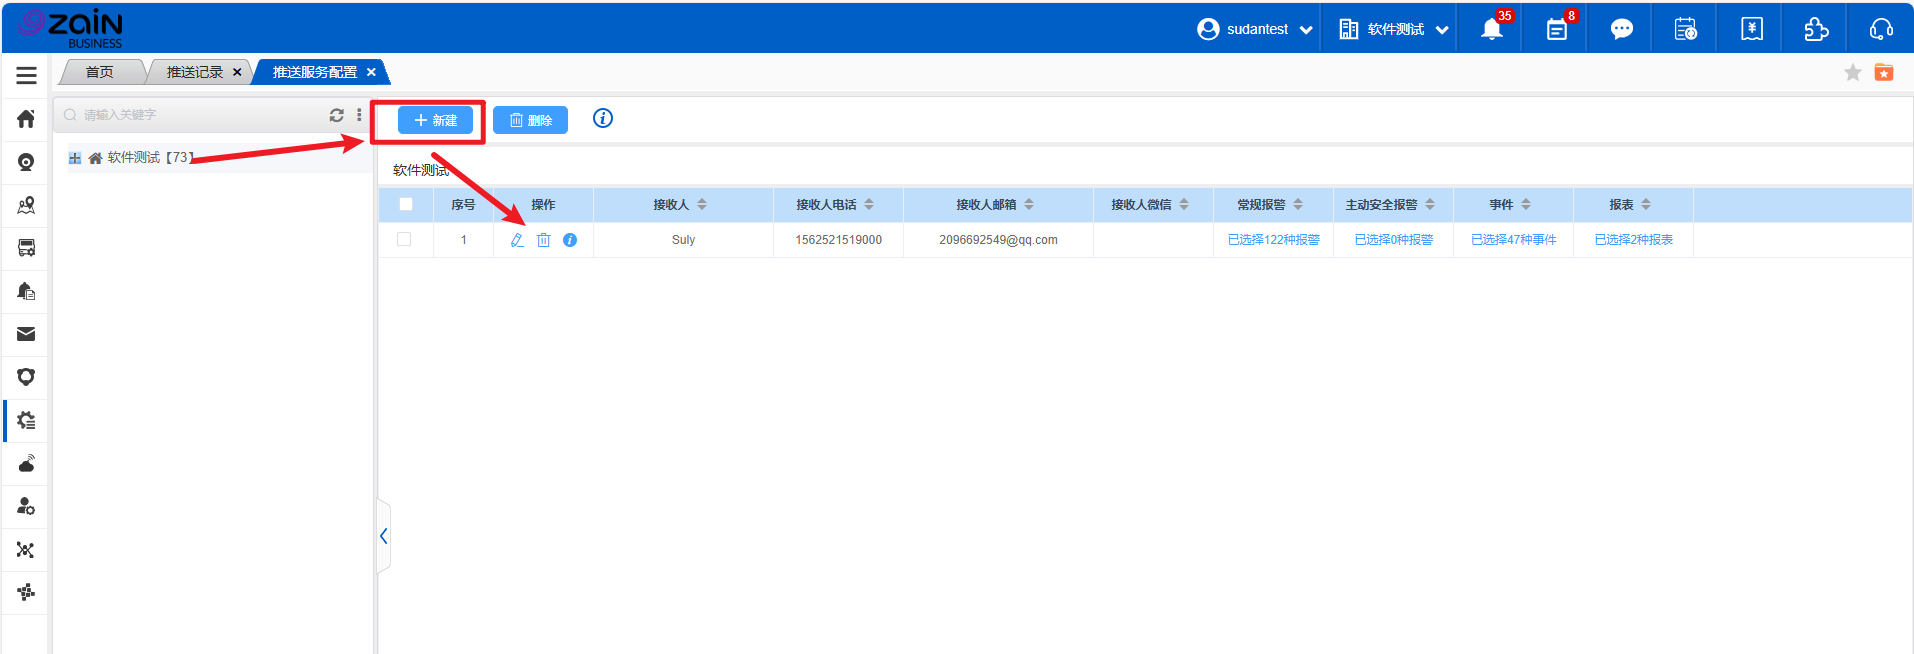Check the checkbox for row 1
Viewport: 1914px width, 654px height.
click(404, 240)
